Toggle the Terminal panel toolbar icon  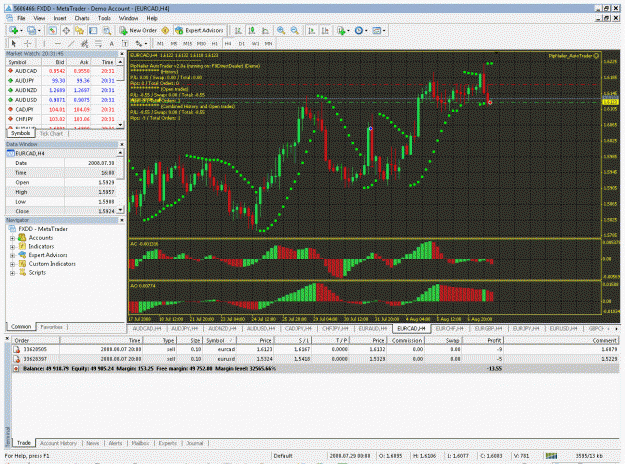click(x=93, y=30)
